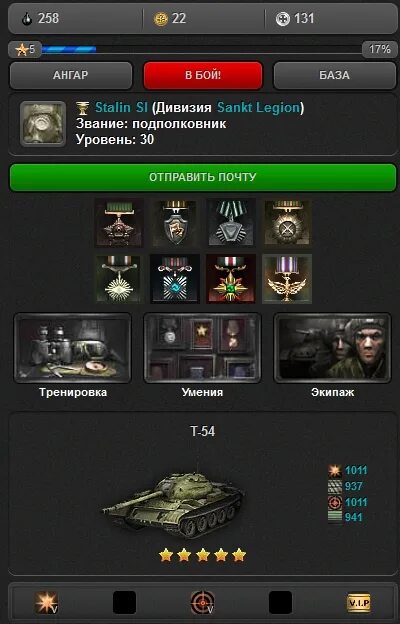Select the shield medal with flag emblem
This screenshot has height=624, width=400.
[x=175, y=223]
